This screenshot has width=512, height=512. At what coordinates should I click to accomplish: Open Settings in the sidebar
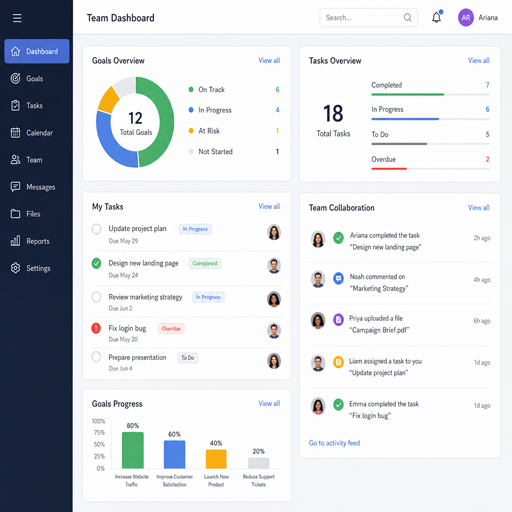[x=37, y=268]
